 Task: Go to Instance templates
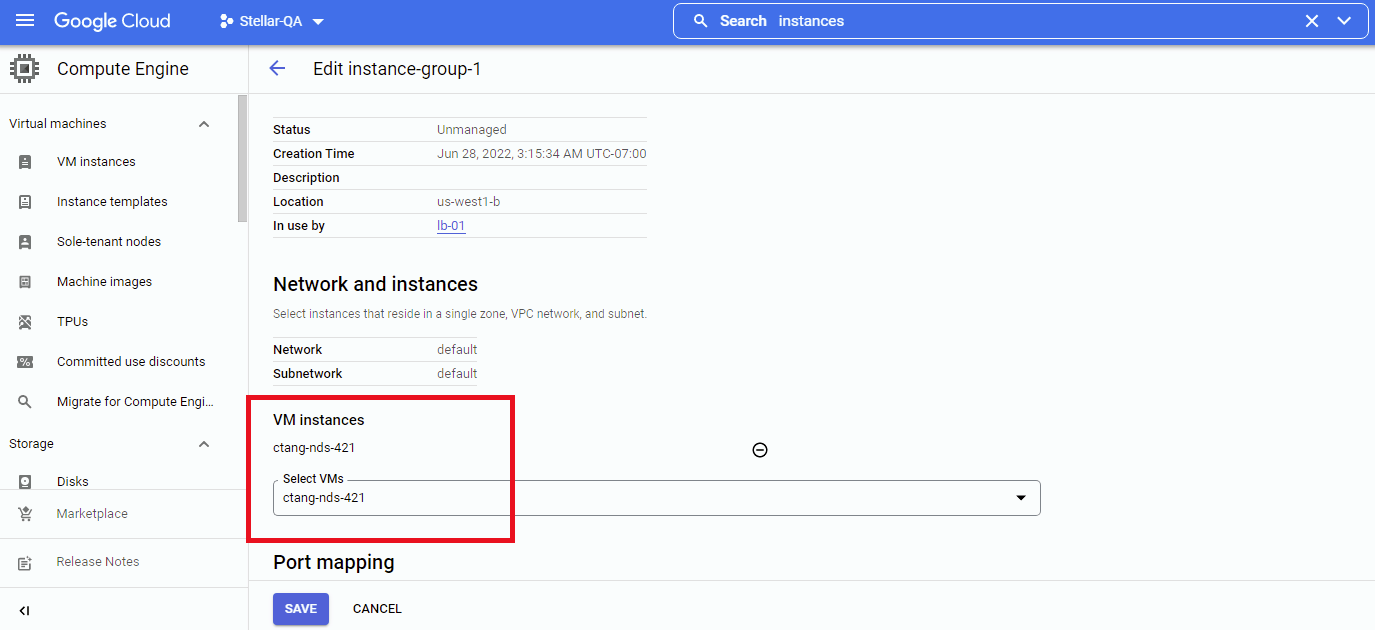point(112,202)
